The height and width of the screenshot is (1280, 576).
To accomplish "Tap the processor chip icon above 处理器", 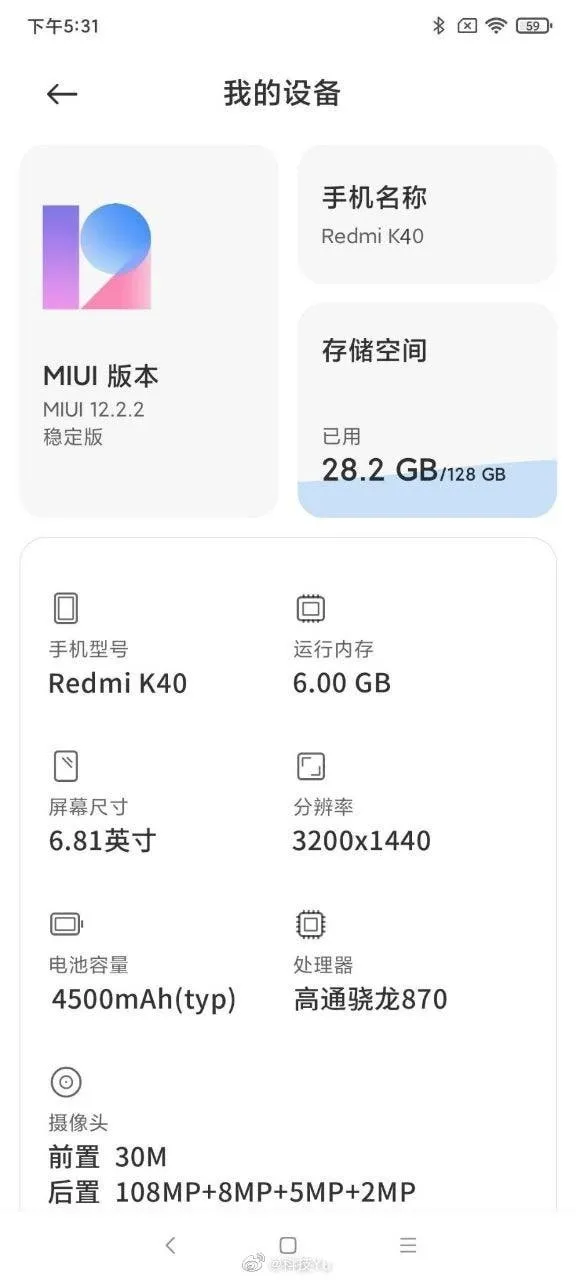I will pos(309,923).
